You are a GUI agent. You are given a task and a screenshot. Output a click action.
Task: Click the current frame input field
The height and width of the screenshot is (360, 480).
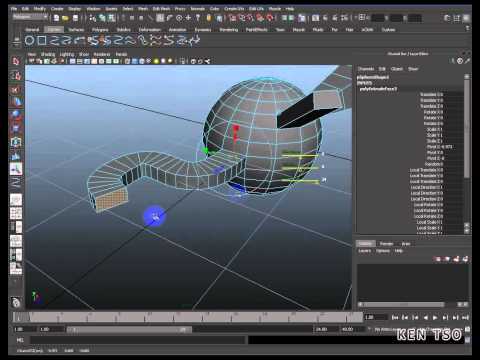(376, 317)
